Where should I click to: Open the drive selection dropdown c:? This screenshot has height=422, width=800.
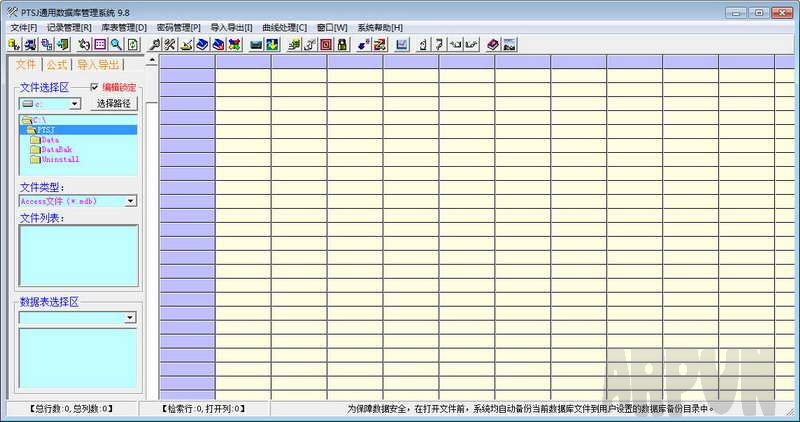point(74,104)
